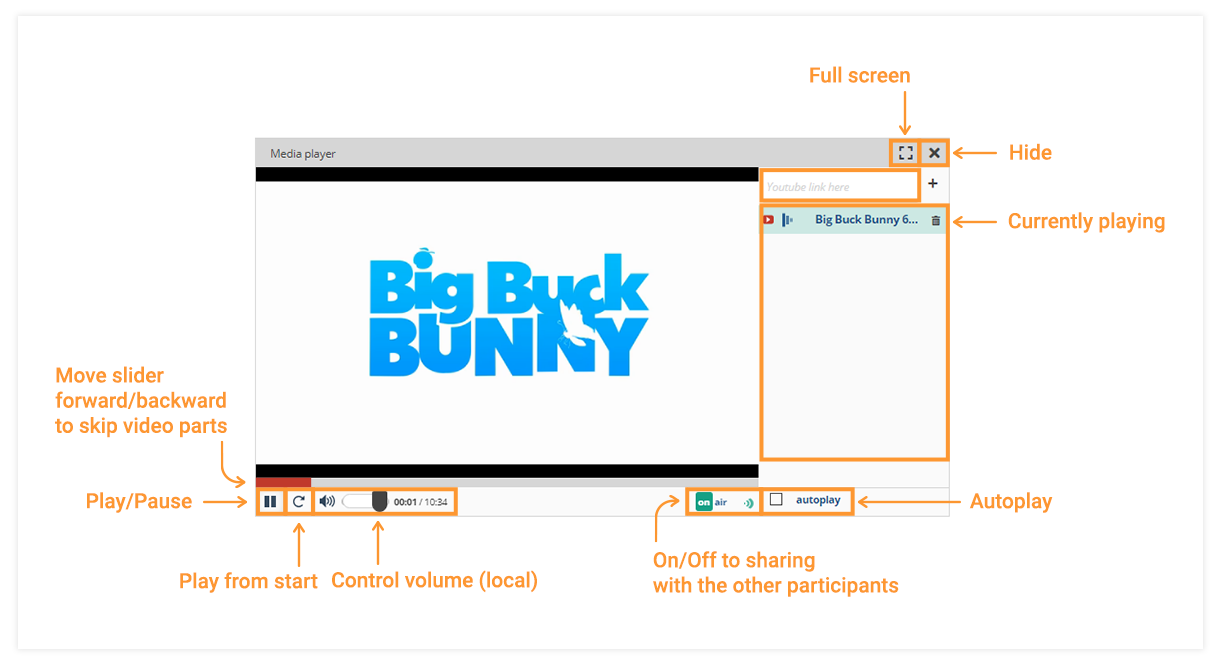Click the Media player title text
The image size is (1221, 665).
(303, 154)
